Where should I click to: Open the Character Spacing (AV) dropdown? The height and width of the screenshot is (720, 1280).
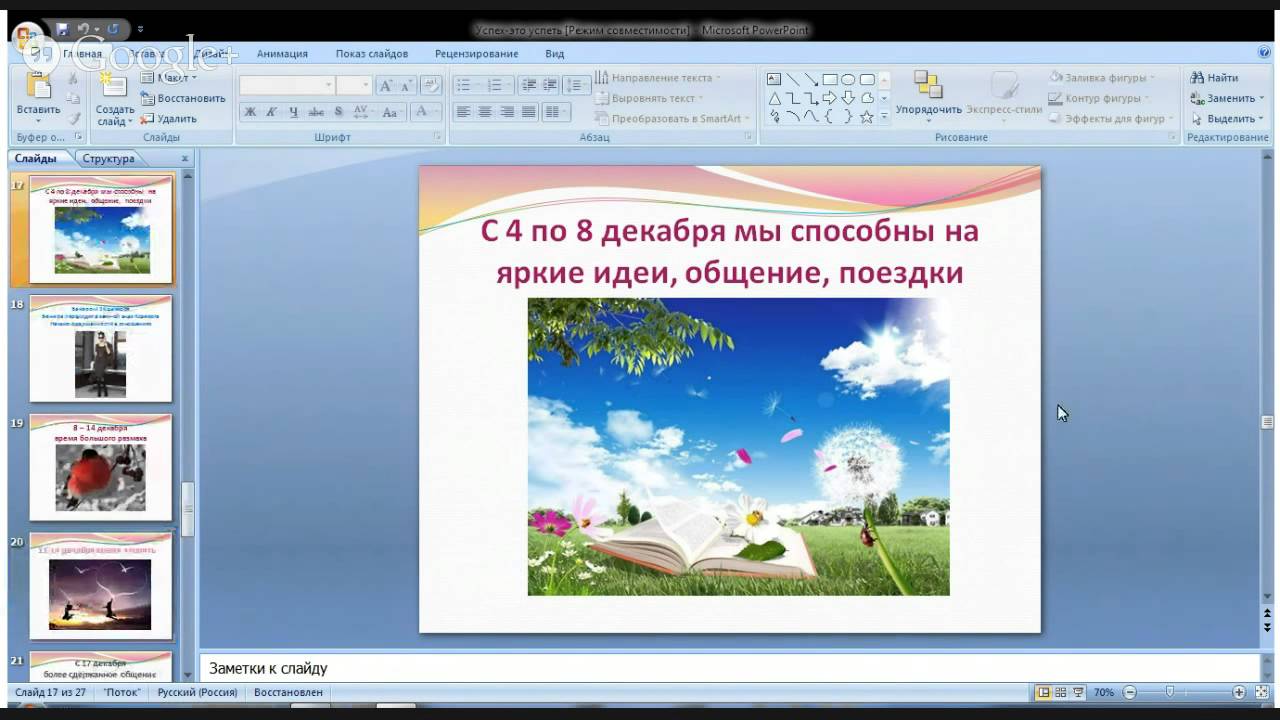(x=362, y=111)
